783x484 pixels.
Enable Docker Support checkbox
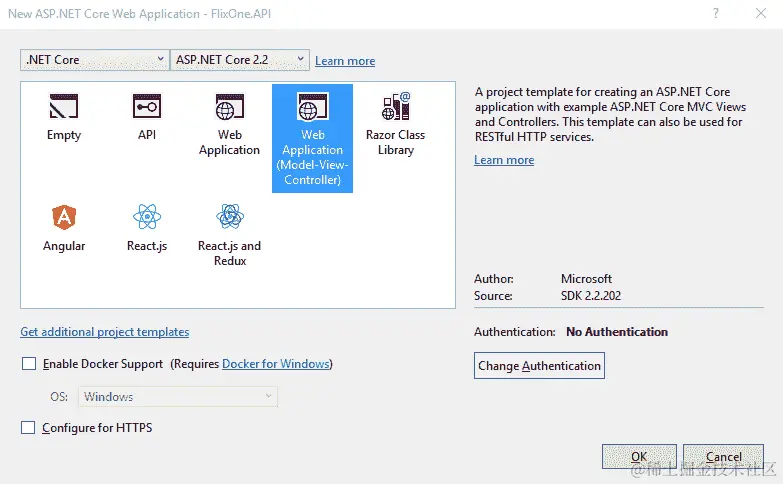point(29,364)
